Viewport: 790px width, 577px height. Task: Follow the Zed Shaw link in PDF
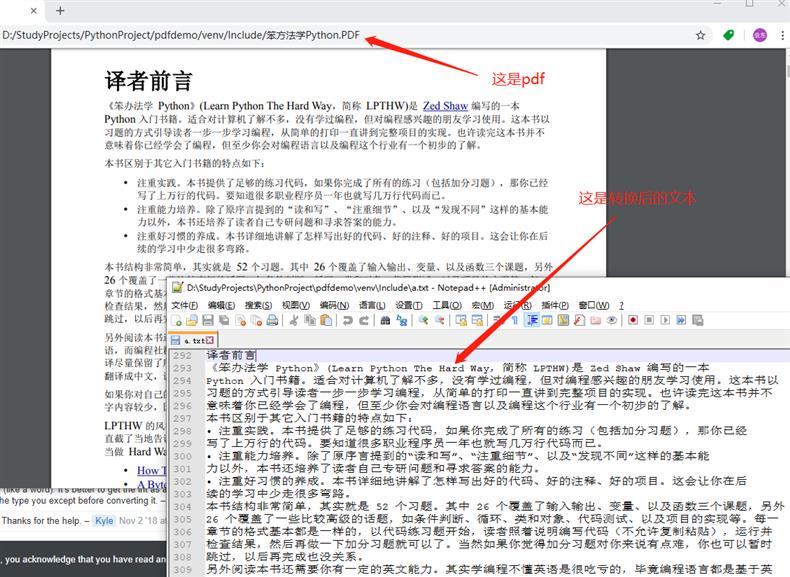click(x=445, y=106)
